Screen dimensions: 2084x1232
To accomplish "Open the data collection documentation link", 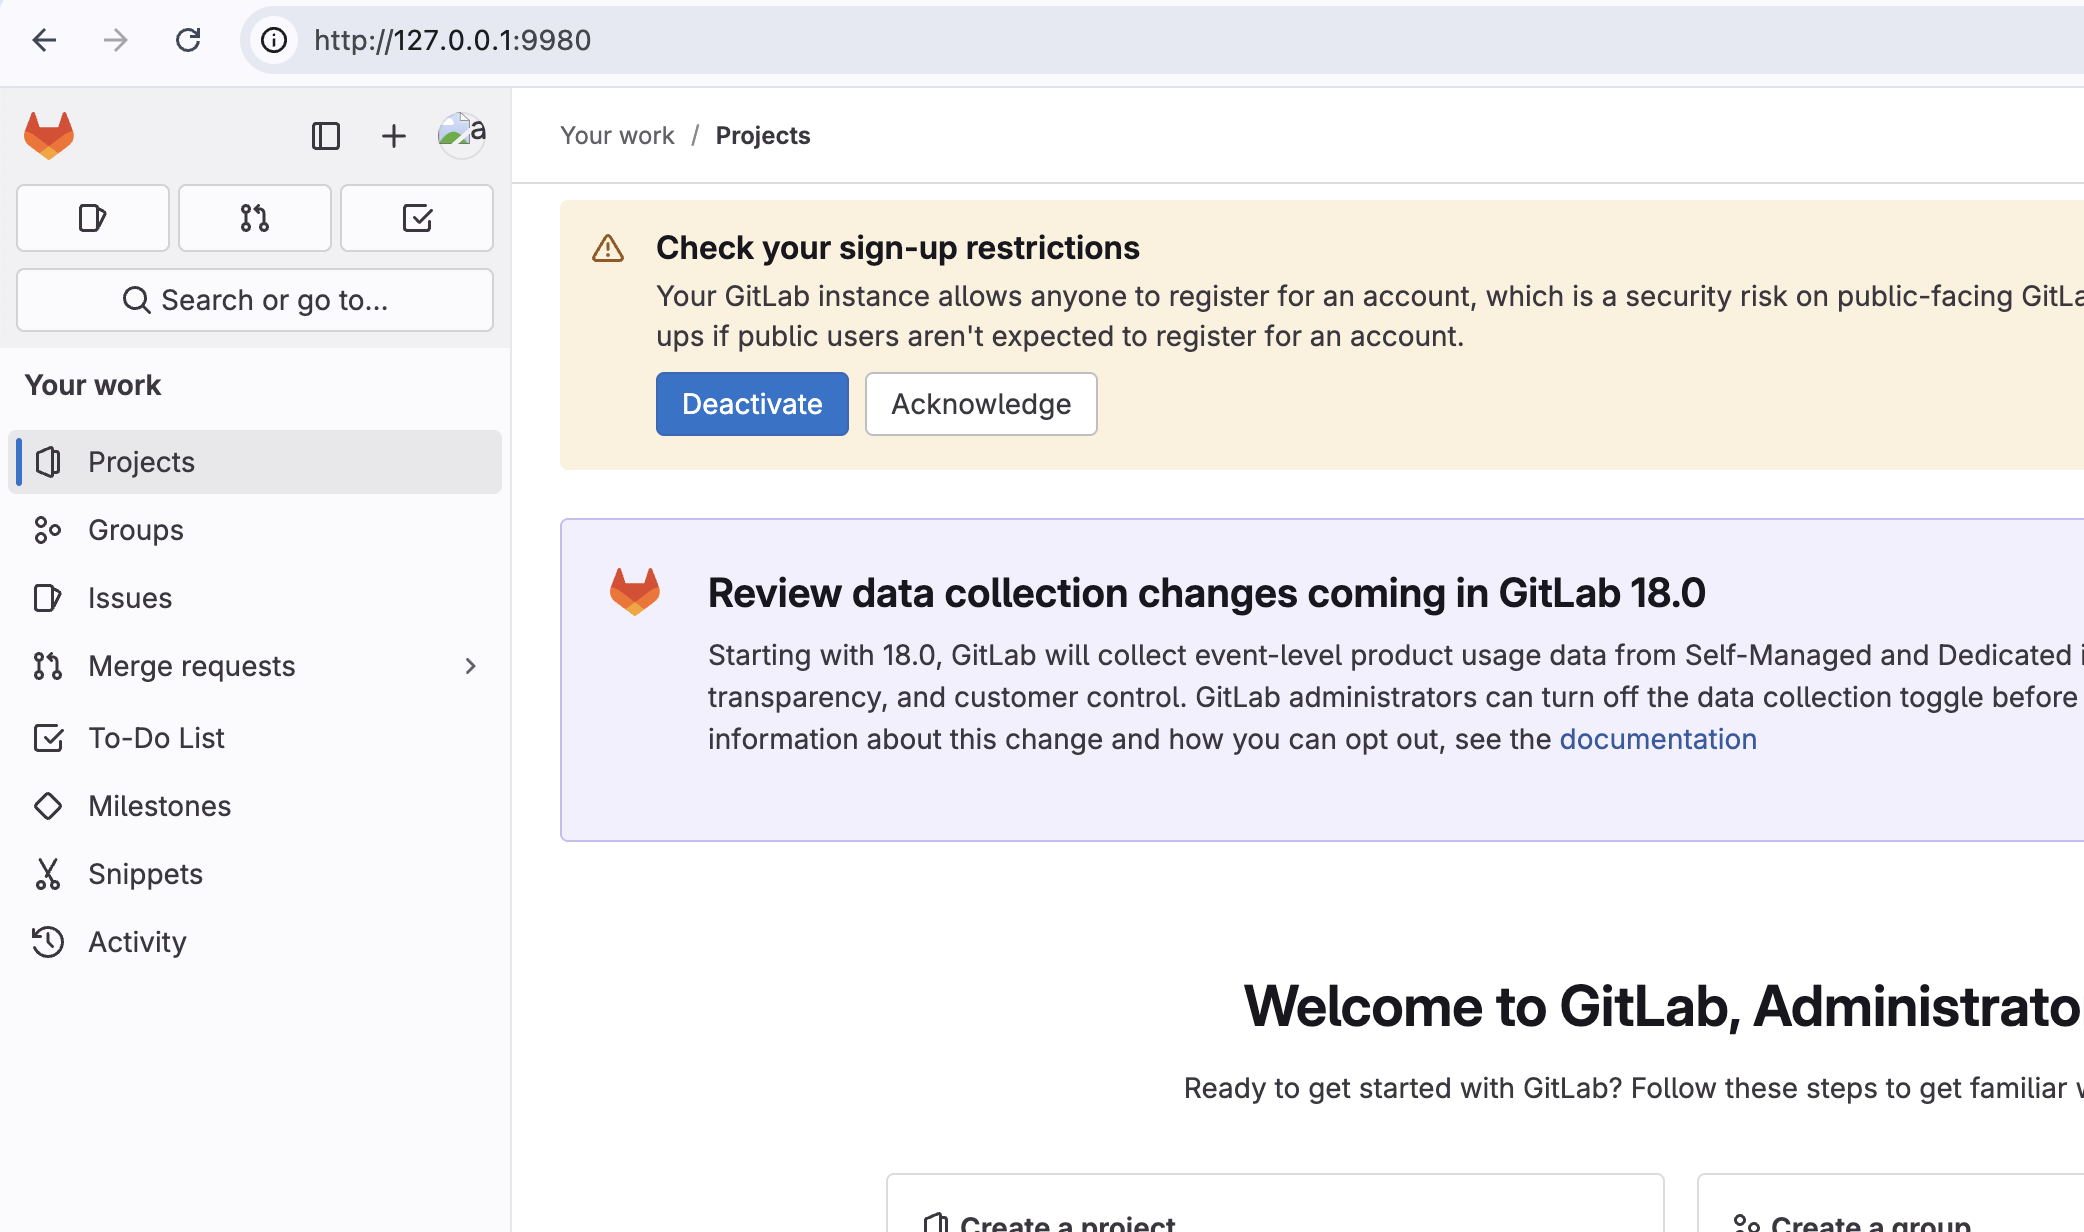I will 1657,739.
